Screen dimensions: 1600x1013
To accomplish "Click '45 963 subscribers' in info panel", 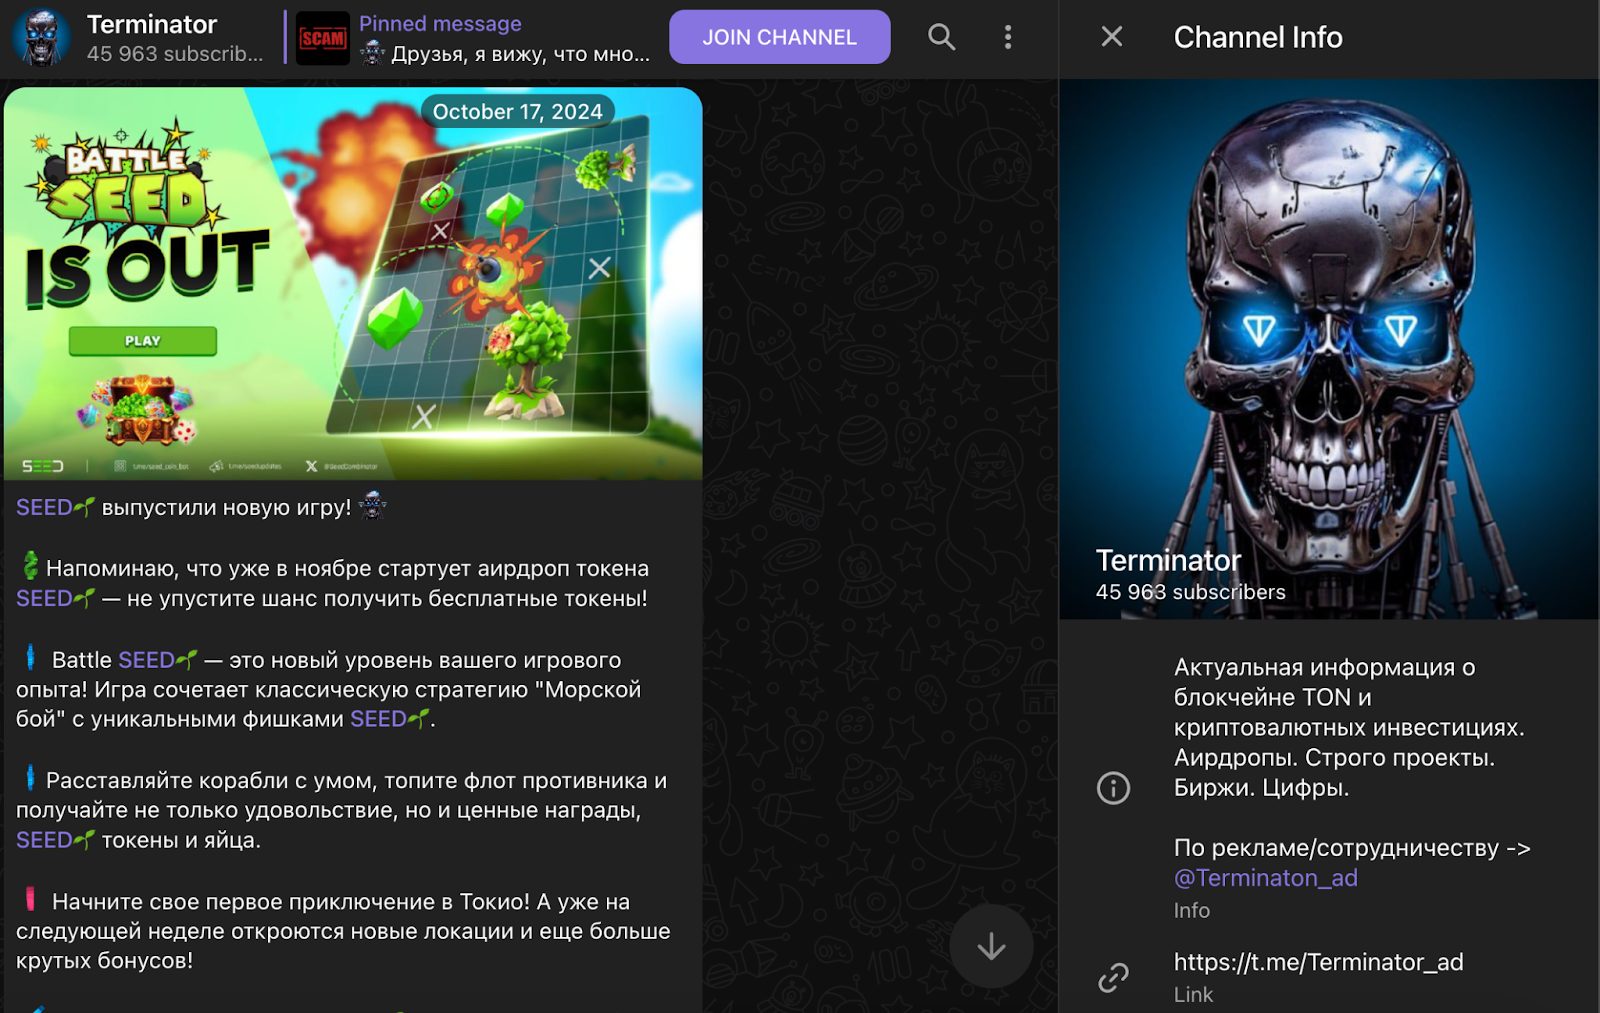I will (x=1190, y=592).
